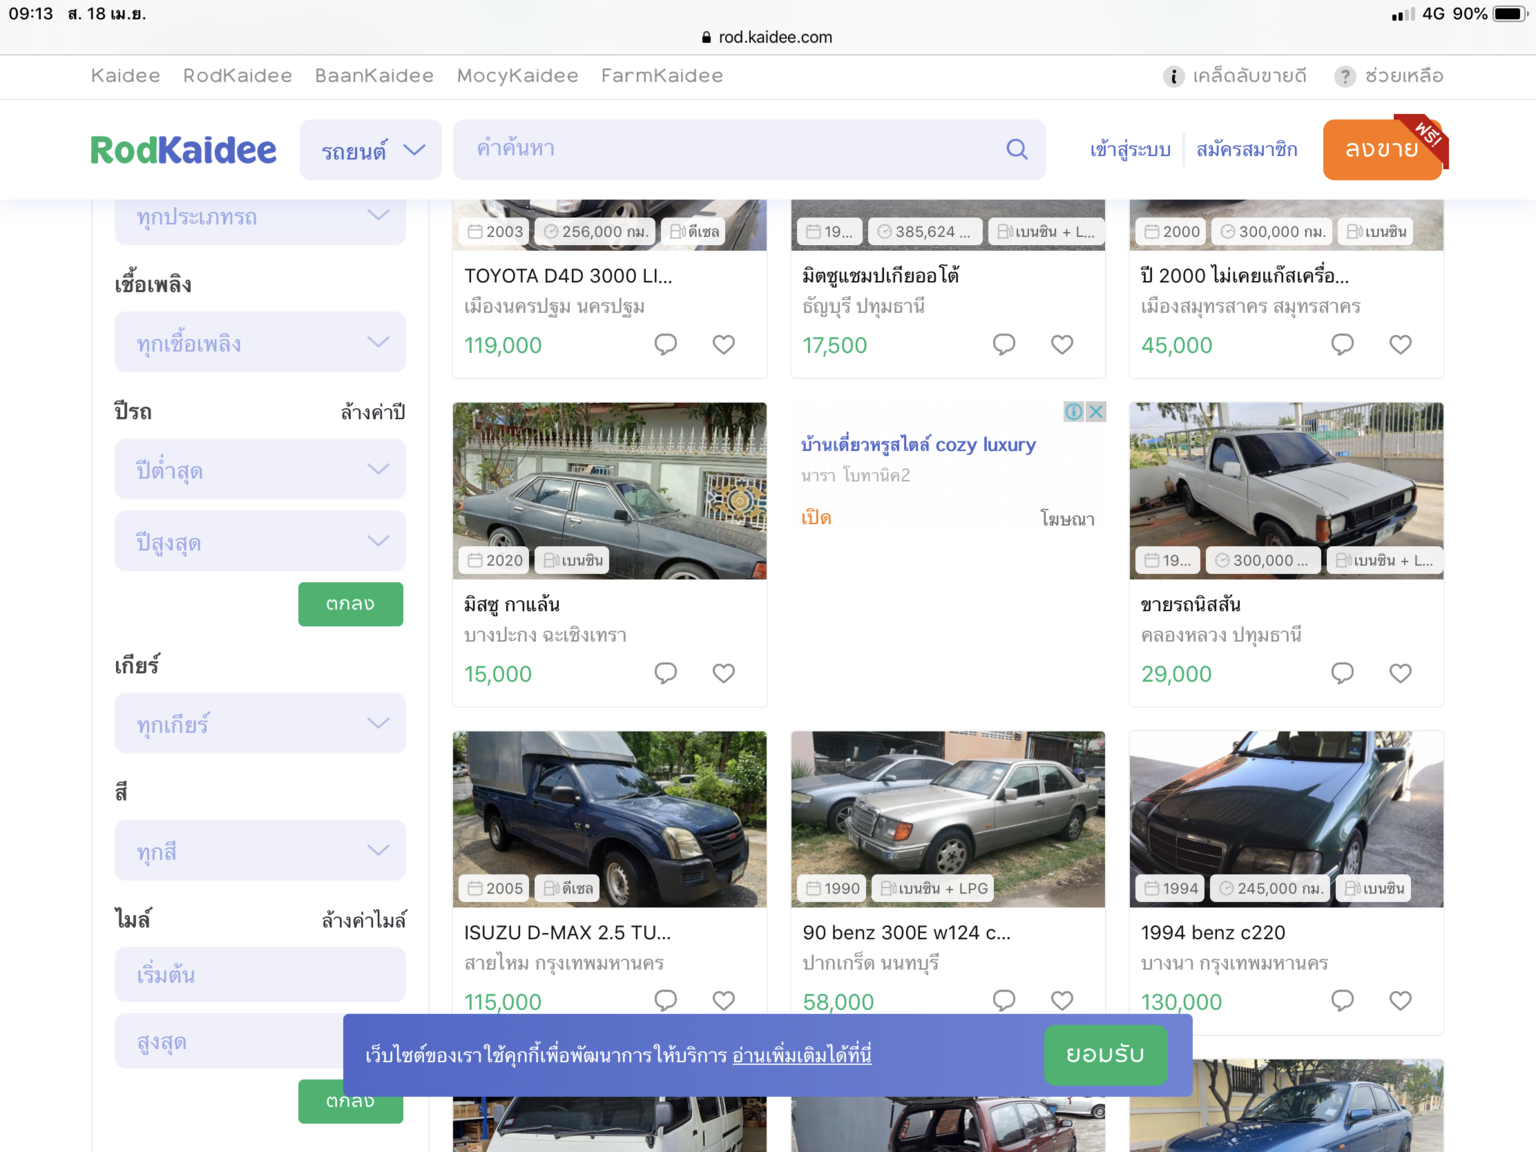Viewport: 1536px width, 1152px height.
Task: Open the ปีสูงสุด maximum year dropdown
Action: tap(260, 541)
